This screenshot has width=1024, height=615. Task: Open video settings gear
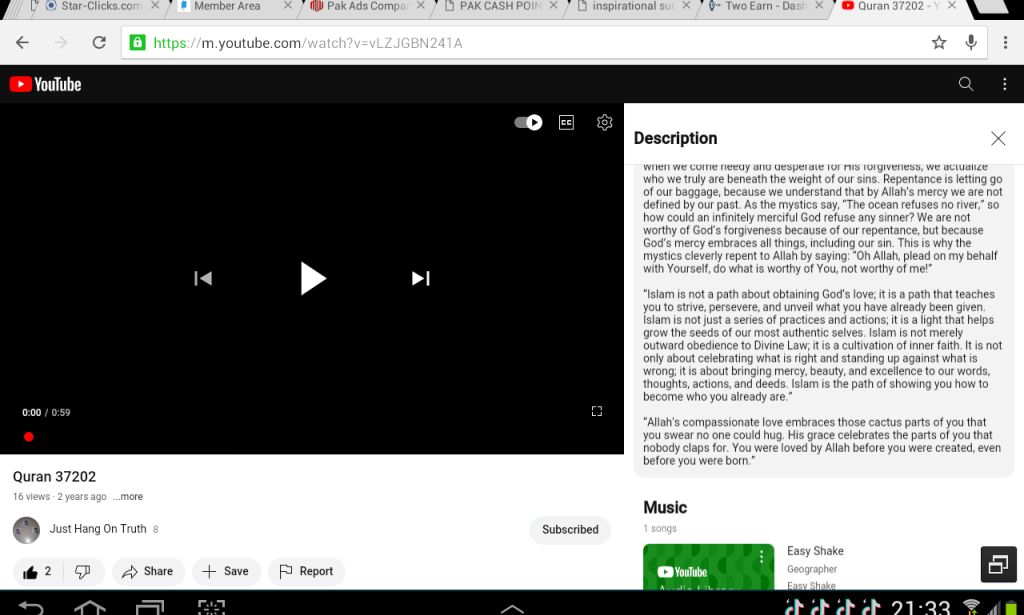click(604, 122)
